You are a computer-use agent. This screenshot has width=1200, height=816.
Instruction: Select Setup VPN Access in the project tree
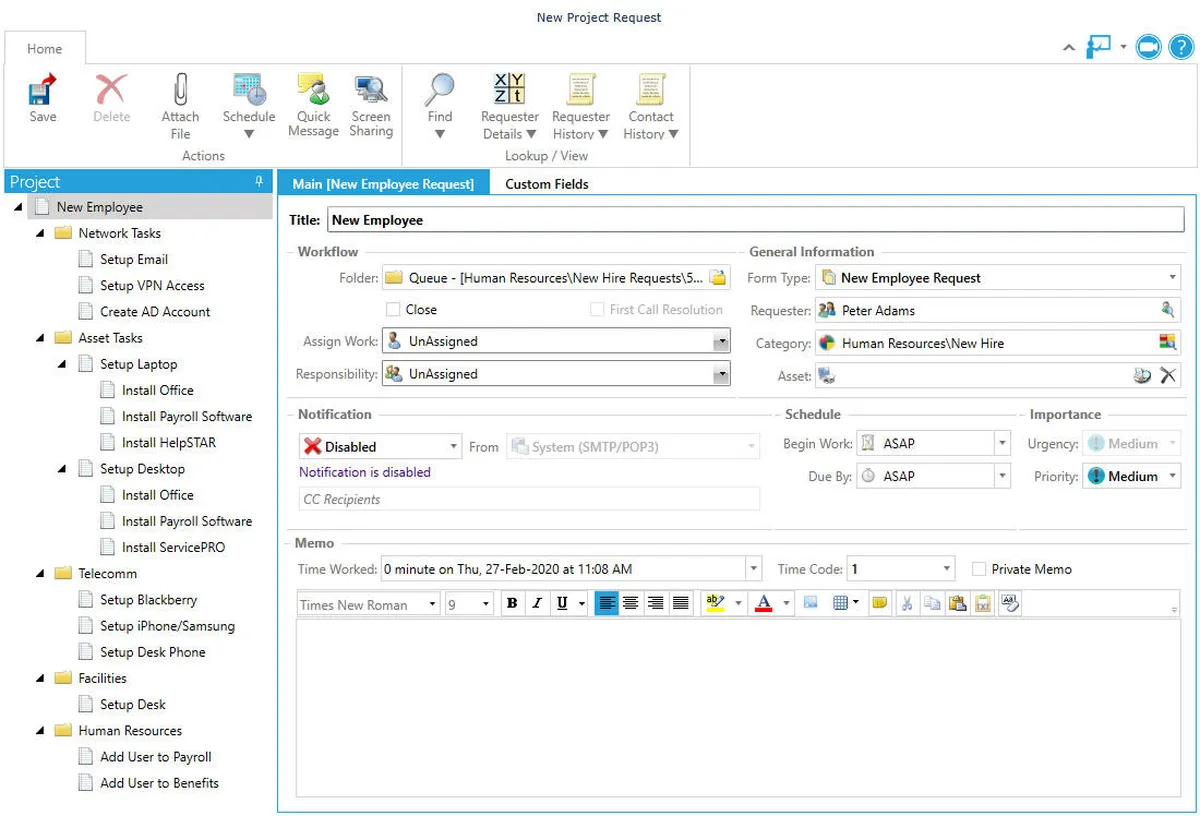tap(152, 285)
